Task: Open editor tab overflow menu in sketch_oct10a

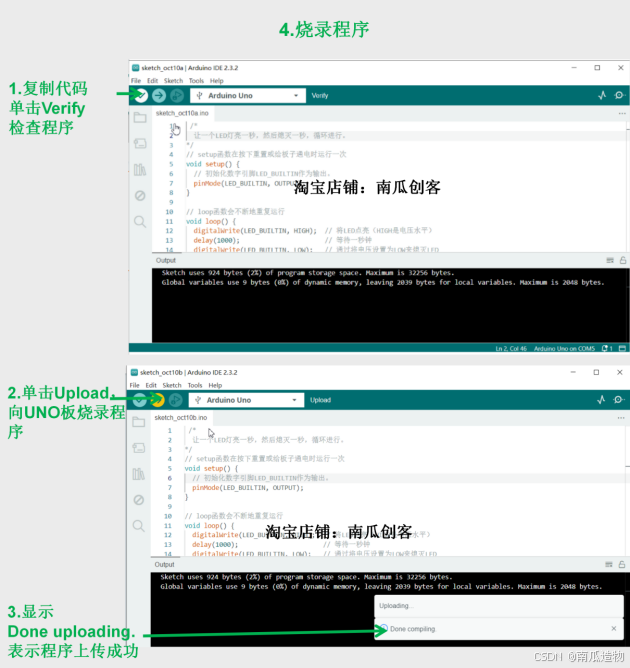Action: (622, 113)
